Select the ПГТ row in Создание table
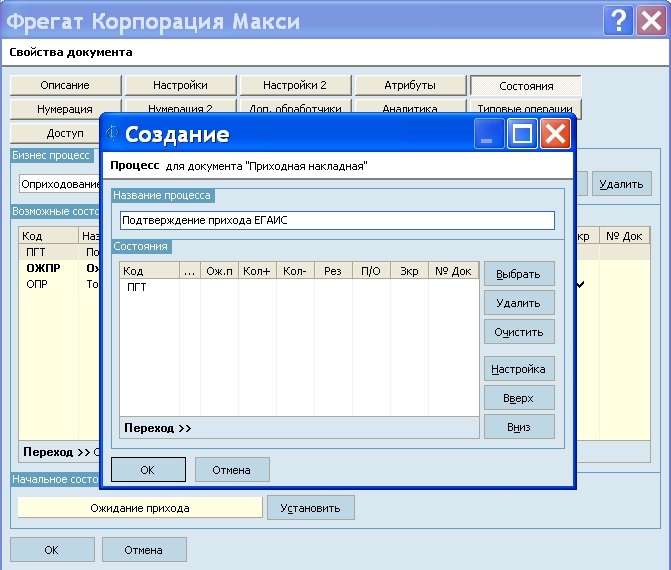Screen dimensions: 671x570 pyautogui.click(x=299, y=287)
